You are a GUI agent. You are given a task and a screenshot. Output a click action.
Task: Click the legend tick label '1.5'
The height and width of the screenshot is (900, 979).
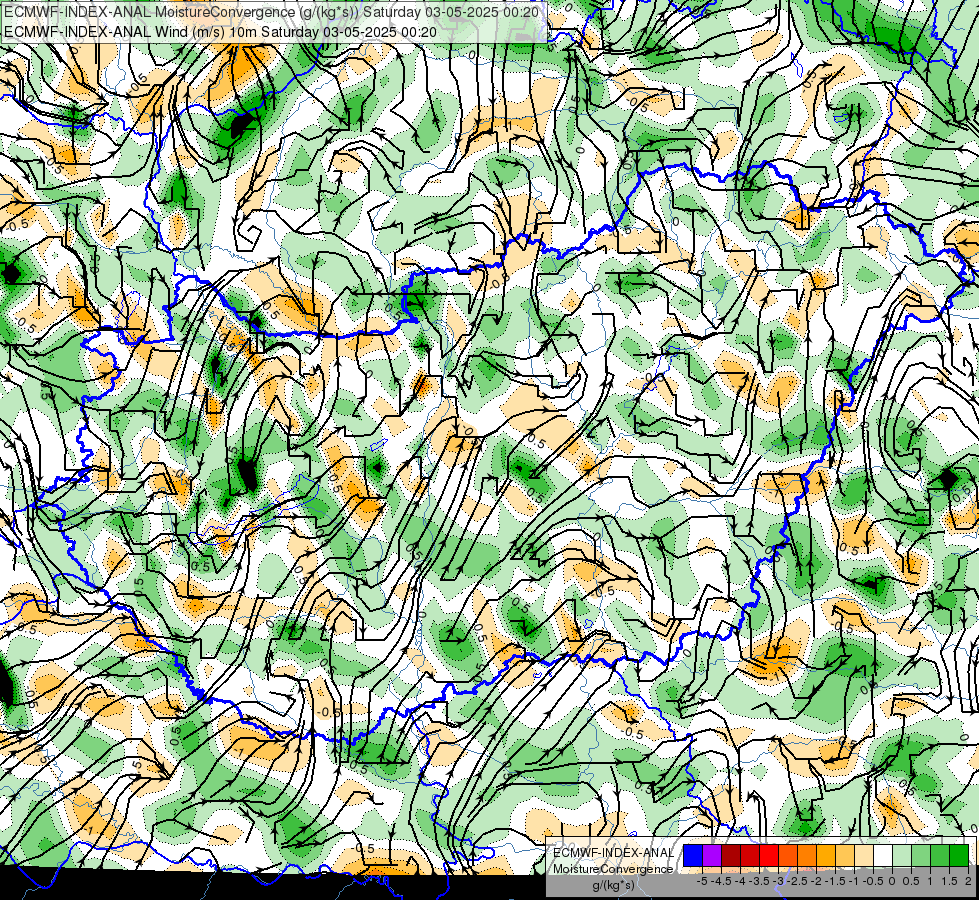(949, 881)
